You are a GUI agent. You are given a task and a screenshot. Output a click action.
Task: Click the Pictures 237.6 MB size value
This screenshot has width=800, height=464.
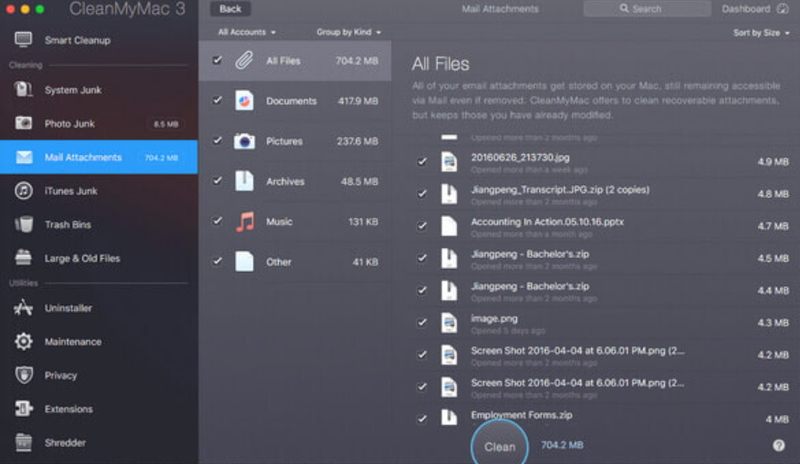(x=357, y=141)
